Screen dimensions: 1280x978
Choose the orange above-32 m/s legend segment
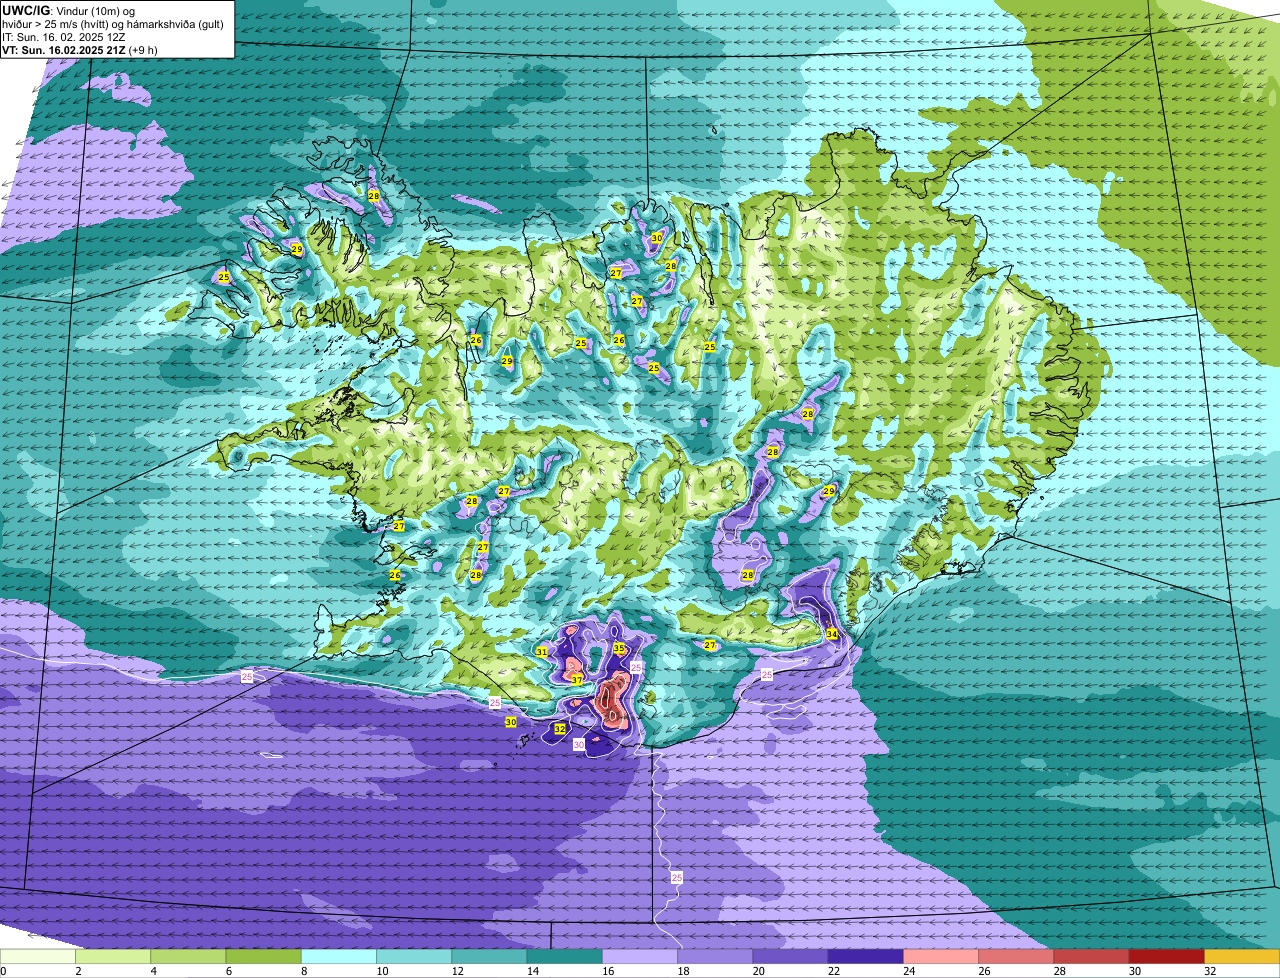pos(1243,956)
